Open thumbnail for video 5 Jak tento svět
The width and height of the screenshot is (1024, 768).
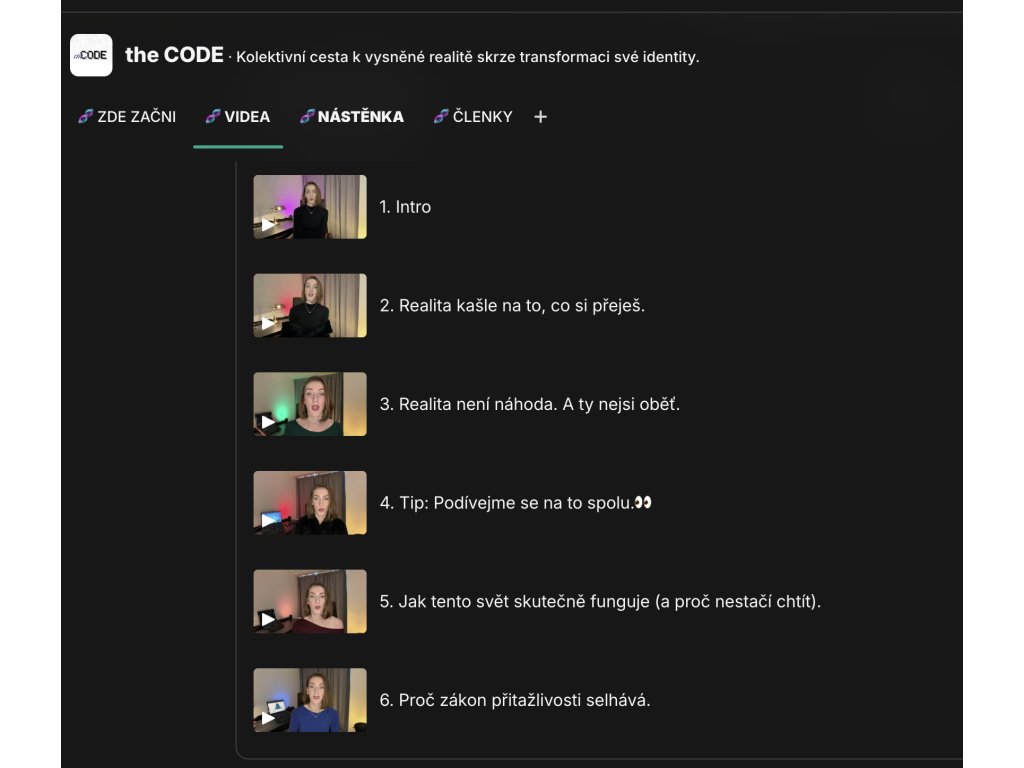pos(310,601)
